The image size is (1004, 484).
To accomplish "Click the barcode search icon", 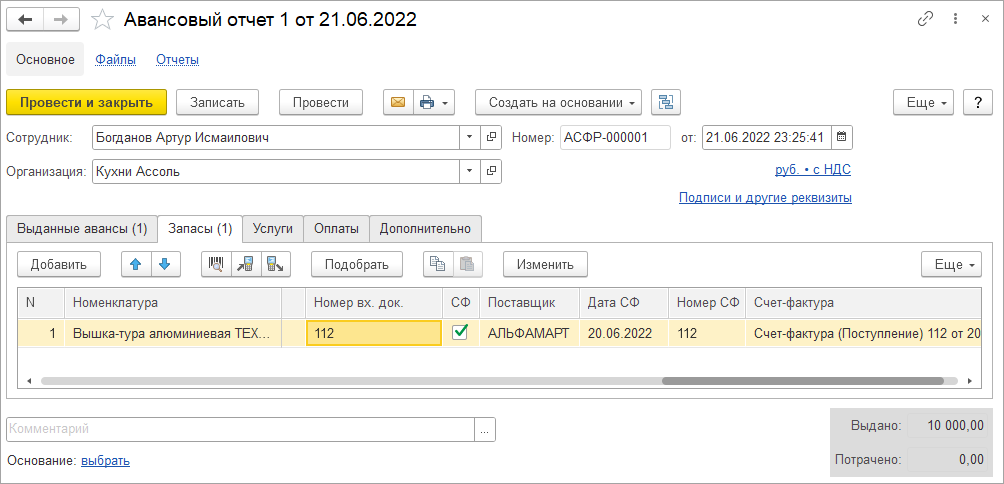I will (x=216, y=264).
